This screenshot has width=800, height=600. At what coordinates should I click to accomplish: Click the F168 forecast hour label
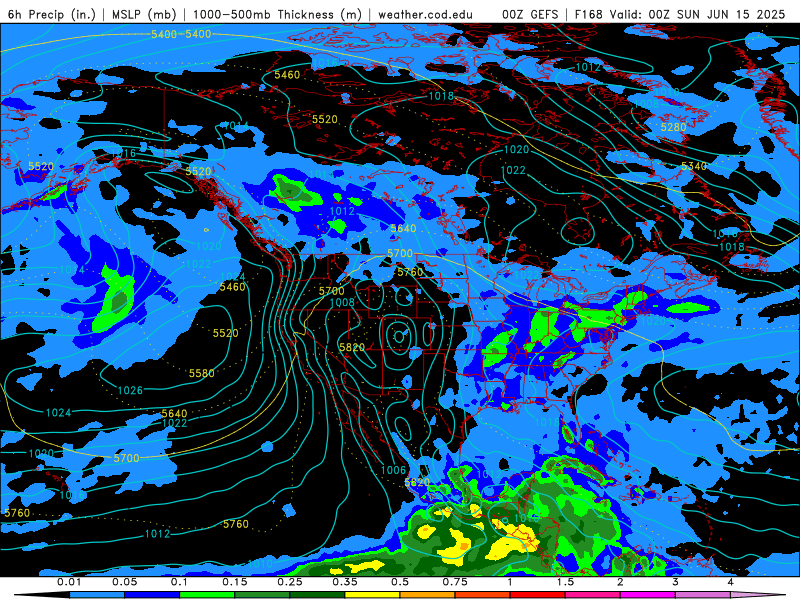point(590,14)
